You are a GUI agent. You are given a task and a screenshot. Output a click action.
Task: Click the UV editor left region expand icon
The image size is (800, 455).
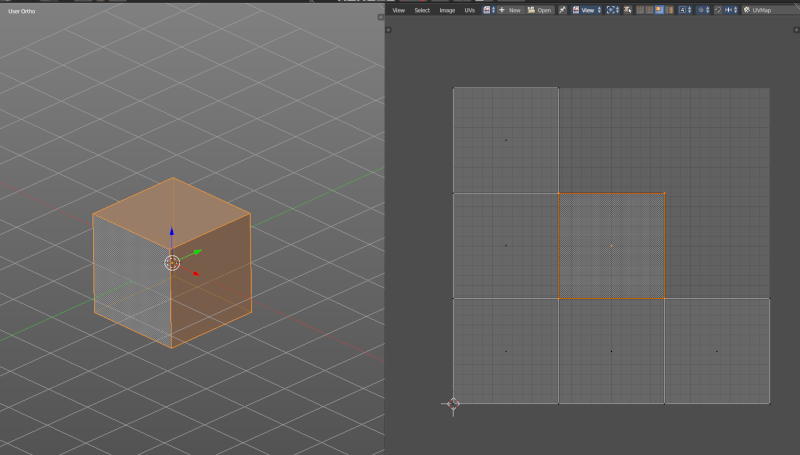(x=389, y=30)
